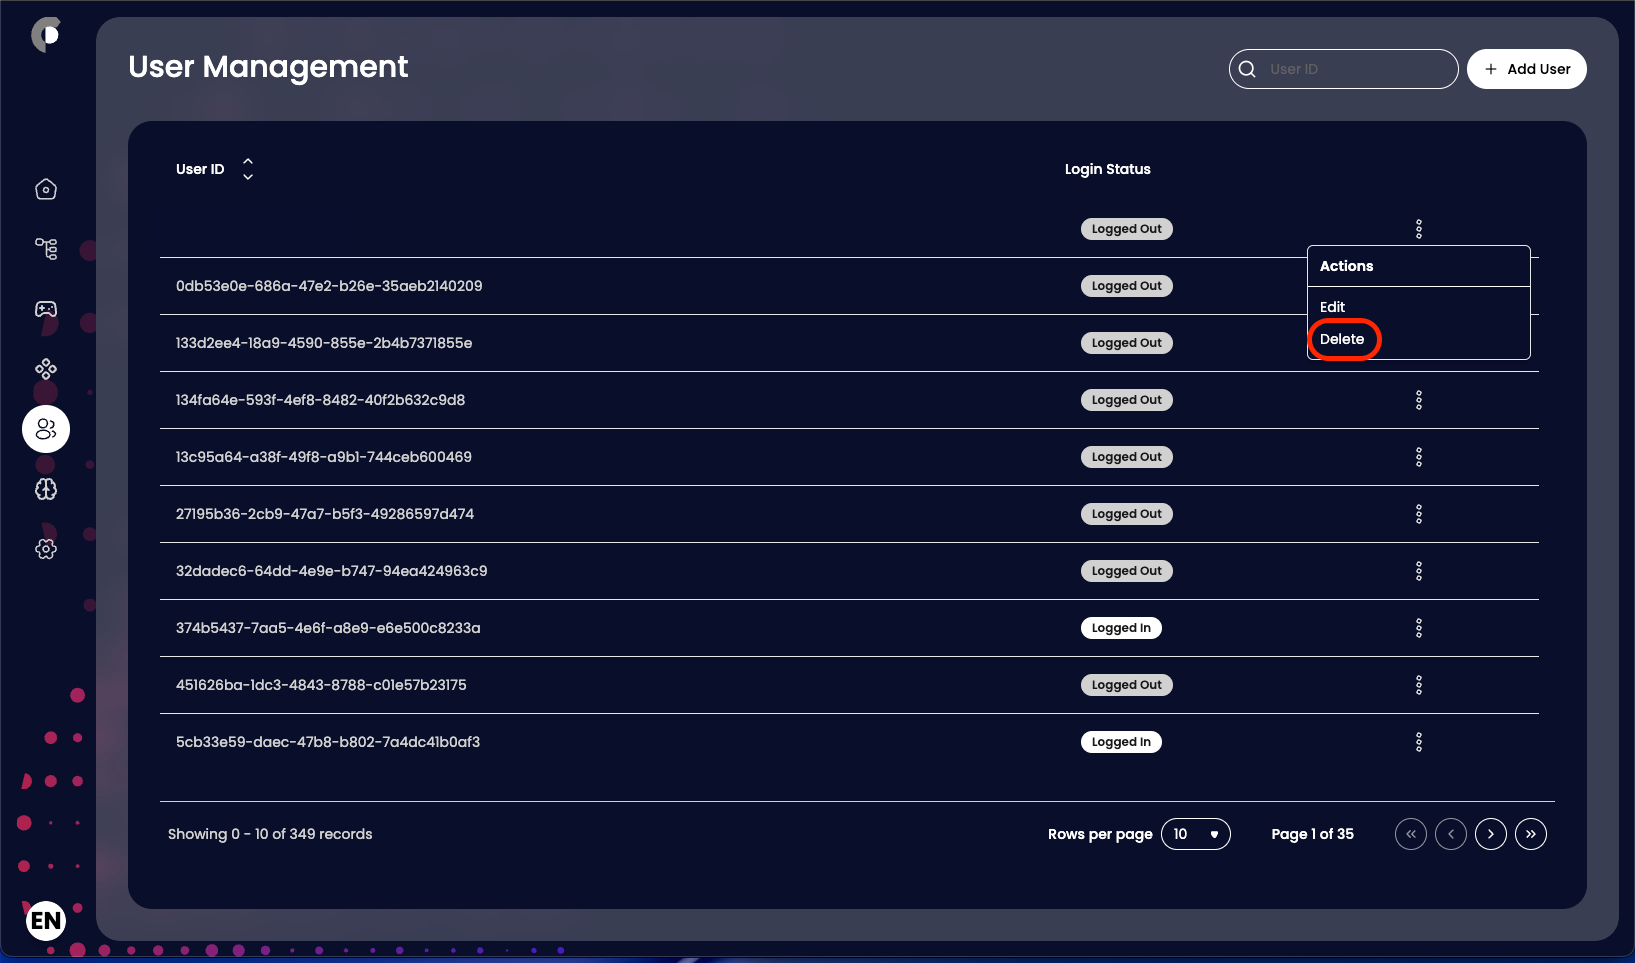Choose Edit in the Actions menu
Viewport: 1635px width, 963px height.
(x=1333, y=307)
